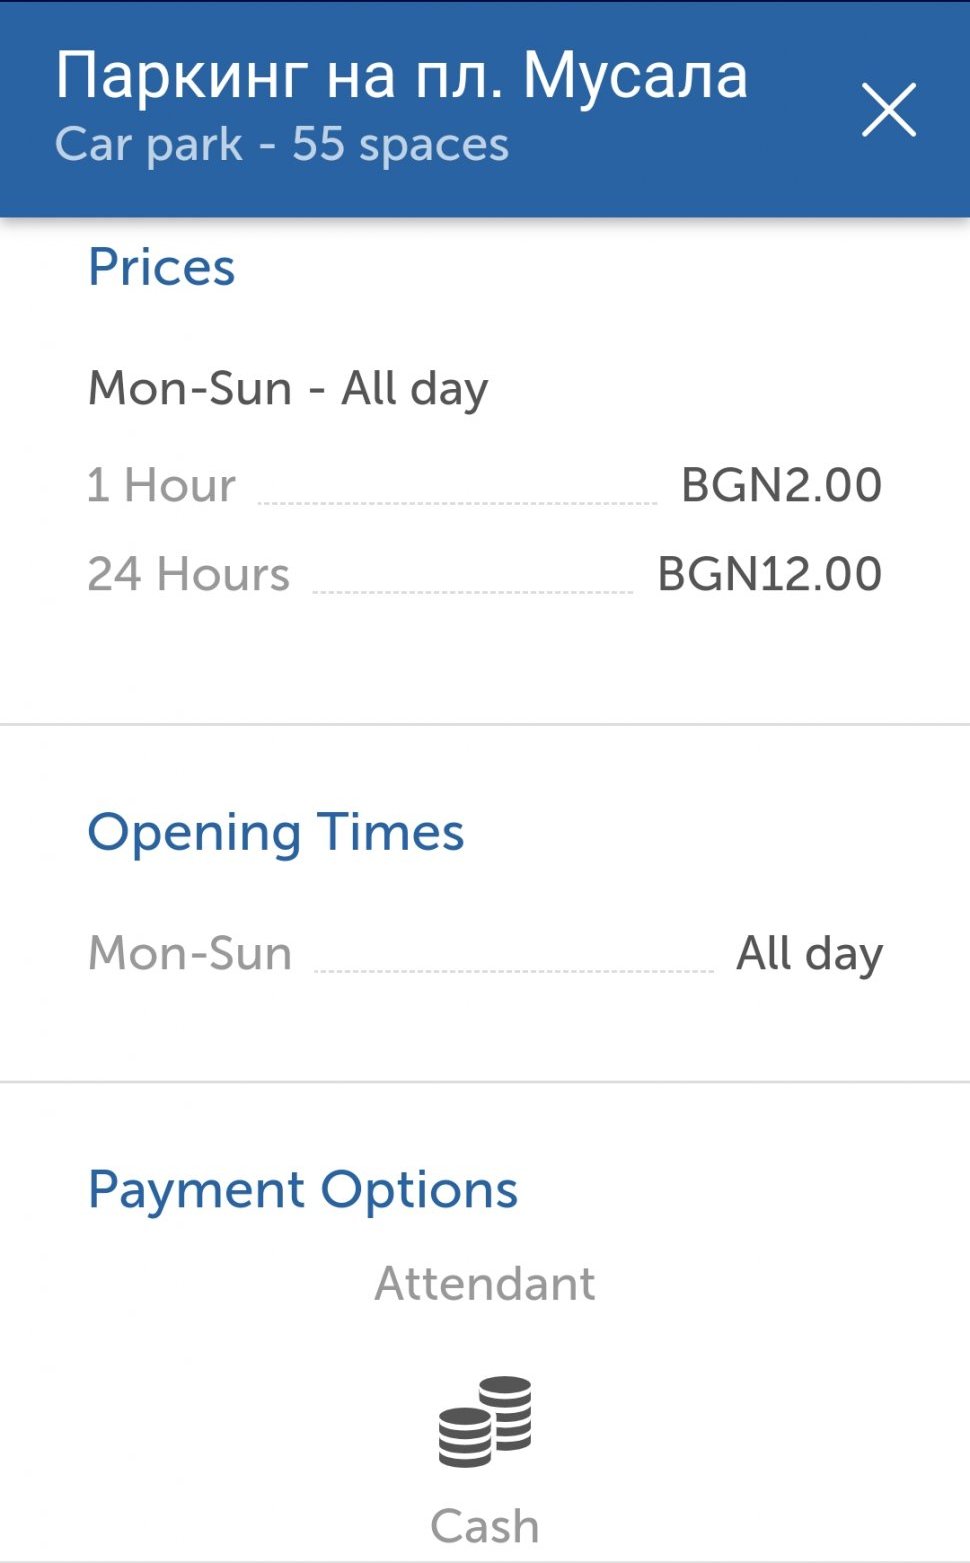Tap 'All day' value under Opening Times
This screenshot has width=970, height=1563.
point(809,953)
